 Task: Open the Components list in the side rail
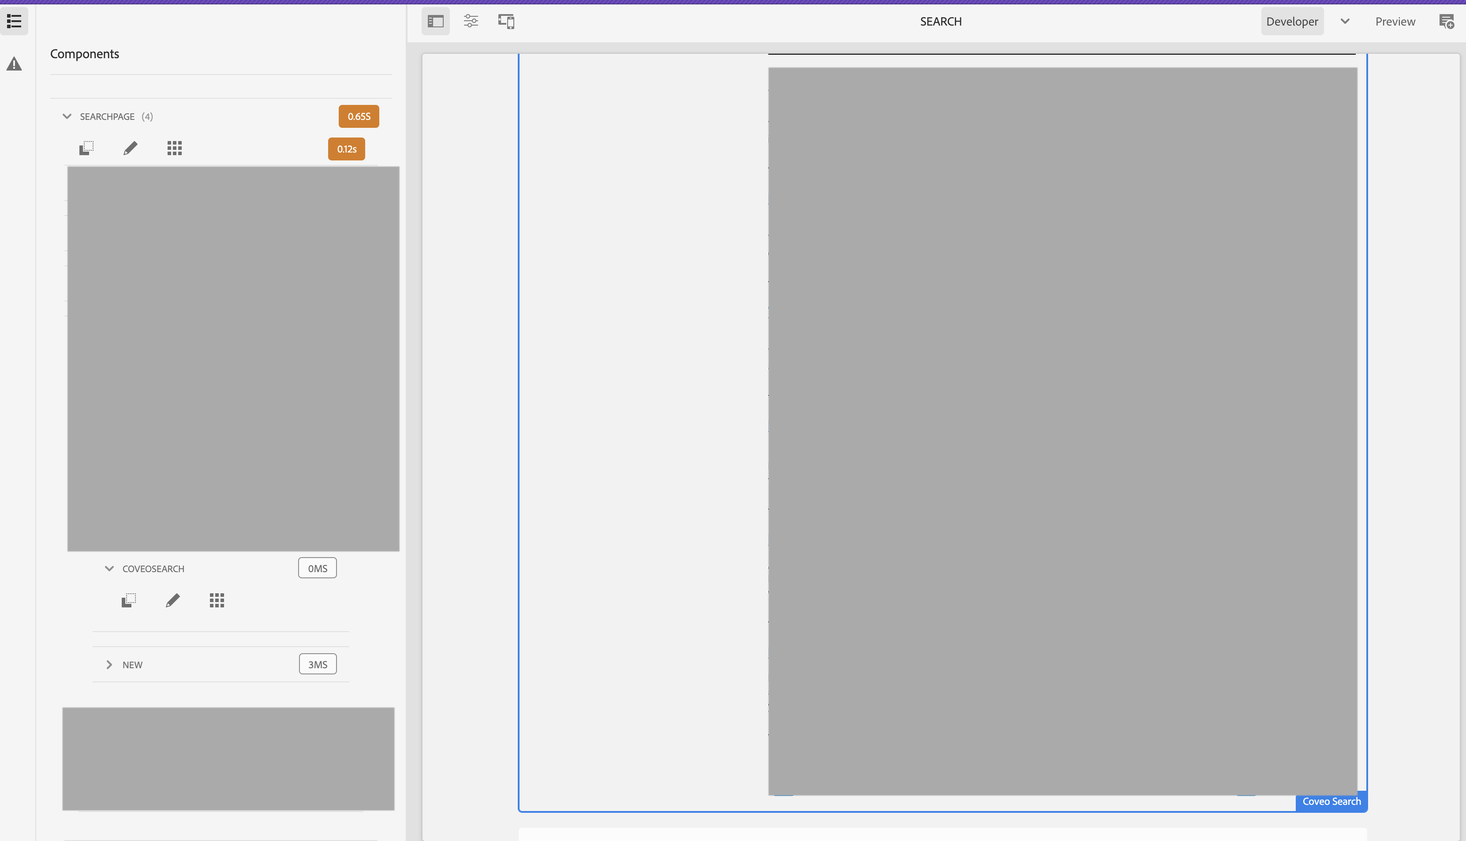(14, 21)
